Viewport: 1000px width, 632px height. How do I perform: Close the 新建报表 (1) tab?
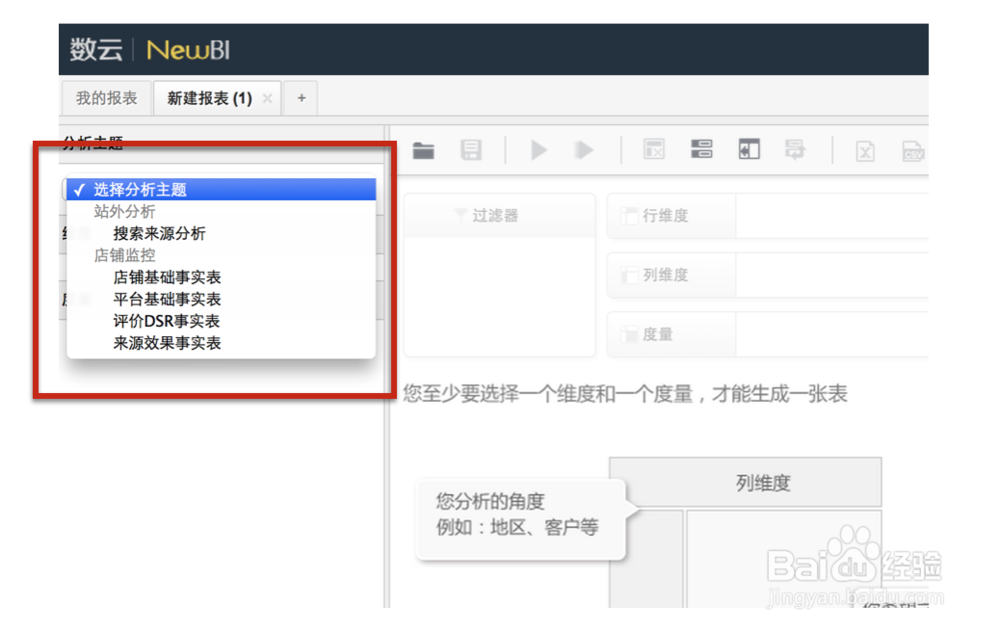[267, 98]
